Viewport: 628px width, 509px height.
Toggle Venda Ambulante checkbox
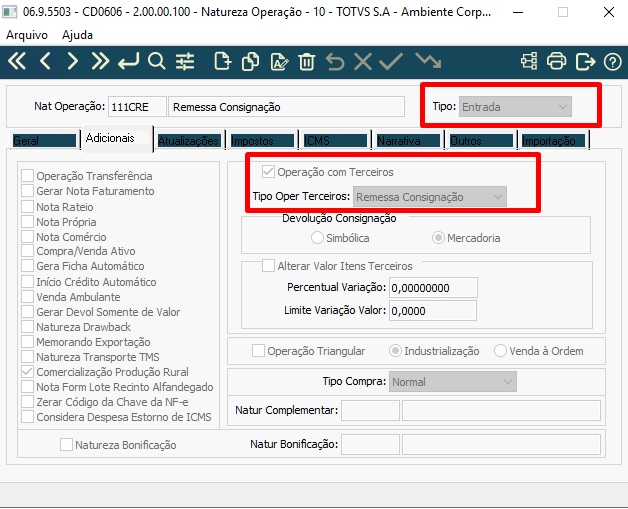[x=28, y=297]
